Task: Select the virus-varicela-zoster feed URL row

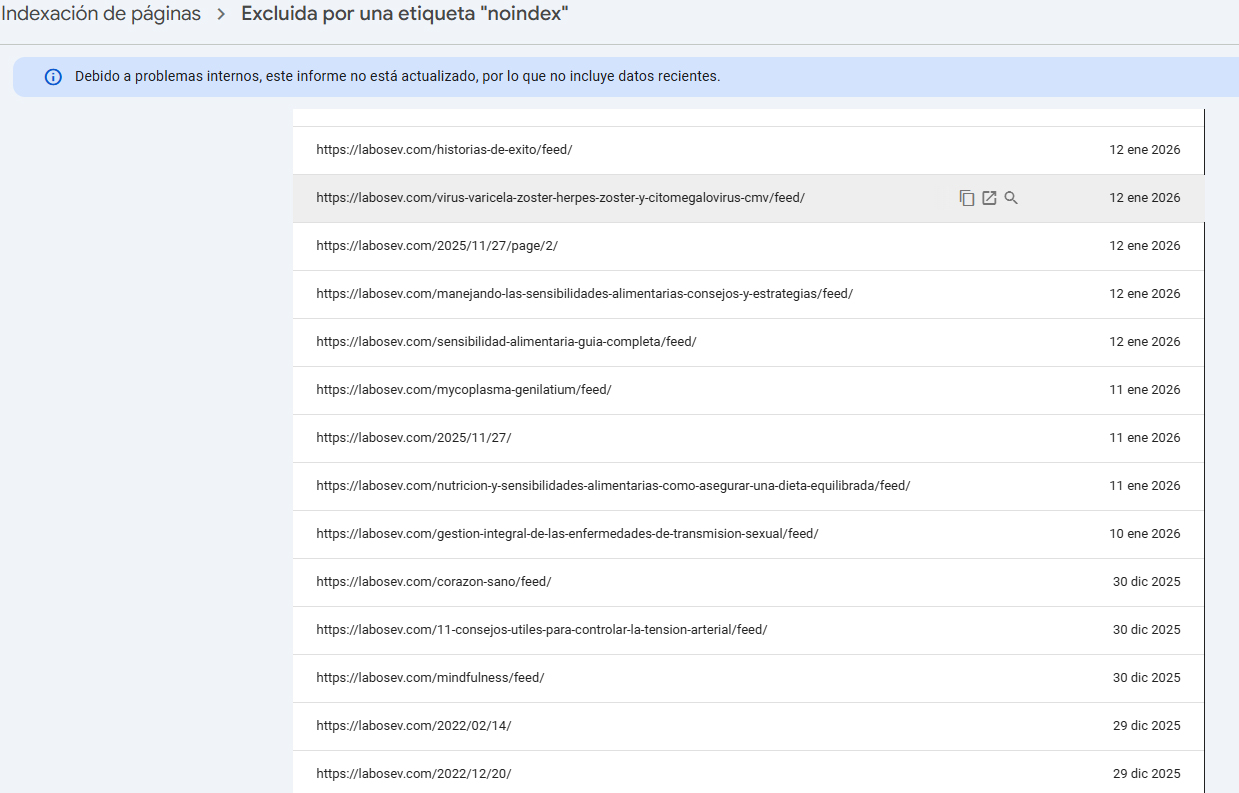Action: click(748, 198)
